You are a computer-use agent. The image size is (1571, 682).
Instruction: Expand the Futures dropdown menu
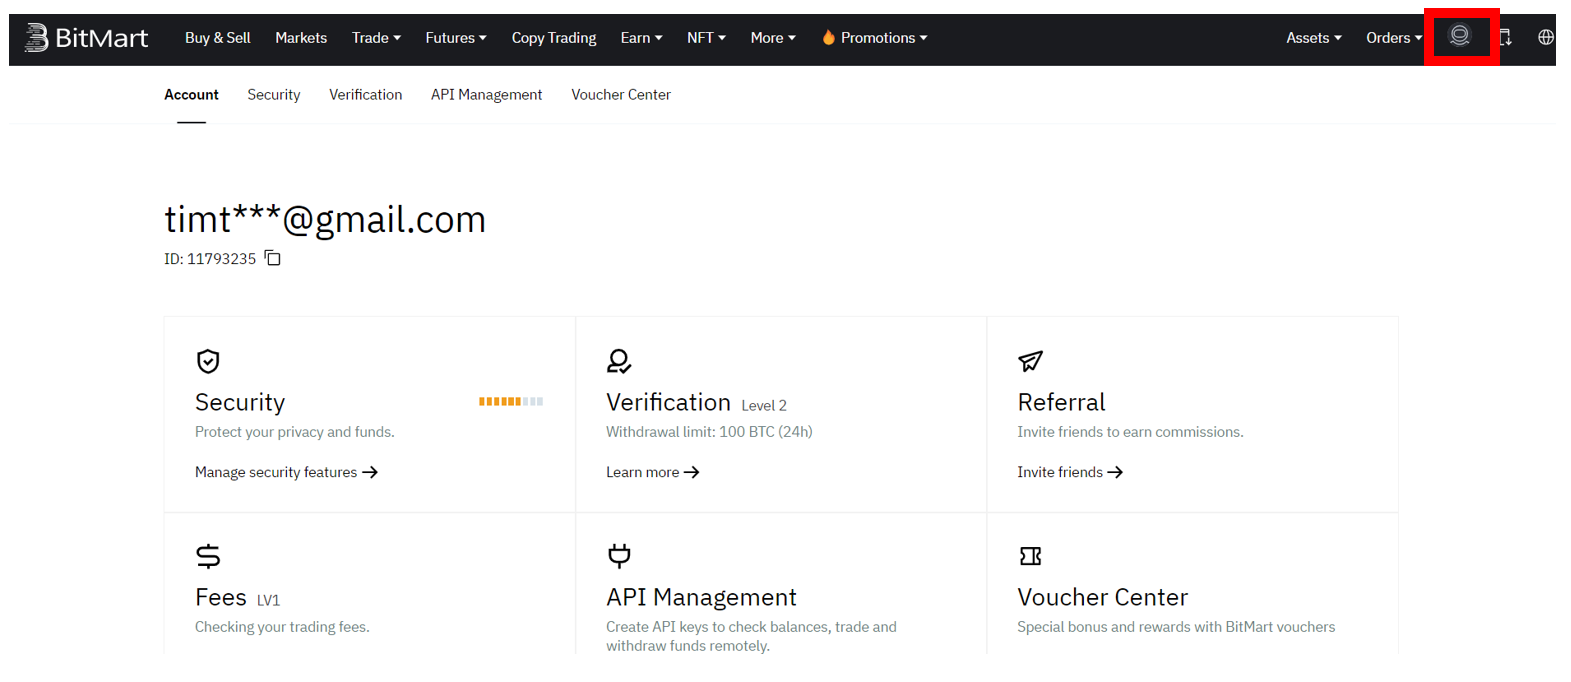456,38
